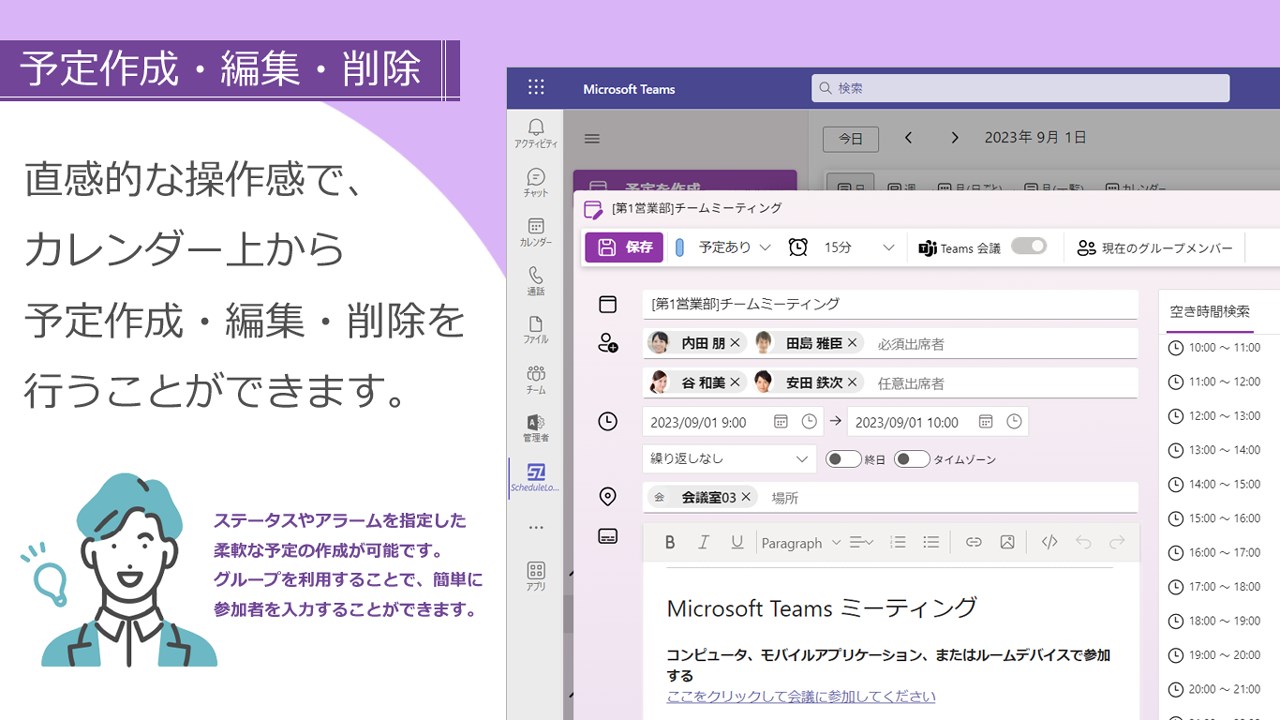Edit the [第1営業部]チームミーティング title field
This screenshot has width=1280, height=720.
tap(890, 304)
